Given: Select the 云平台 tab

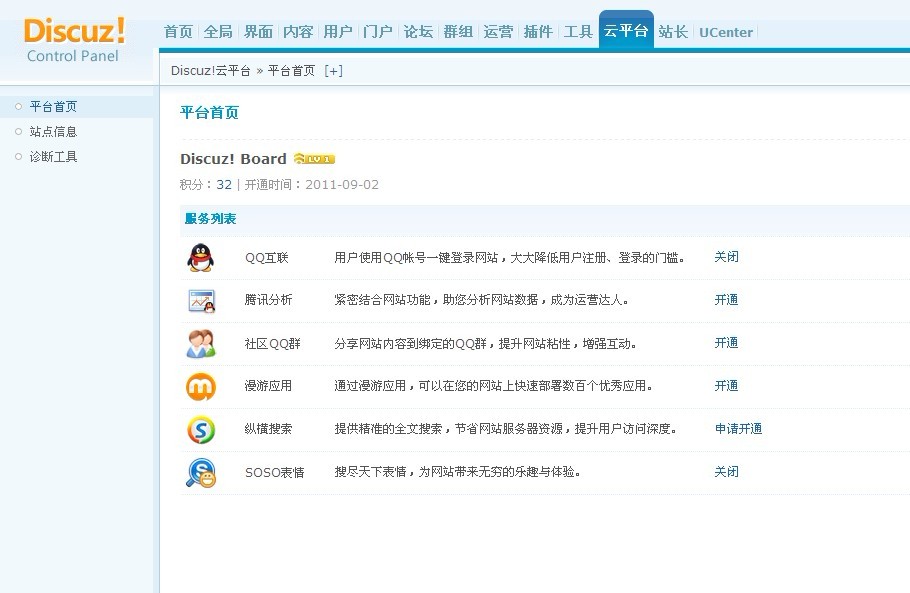Looking at the screenshot, I should click(x=626, y=30).
